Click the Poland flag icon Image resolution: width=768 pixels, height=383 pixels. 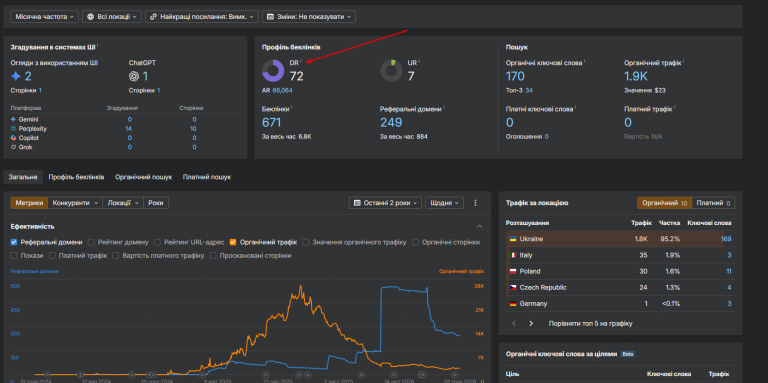coord(513,271)
